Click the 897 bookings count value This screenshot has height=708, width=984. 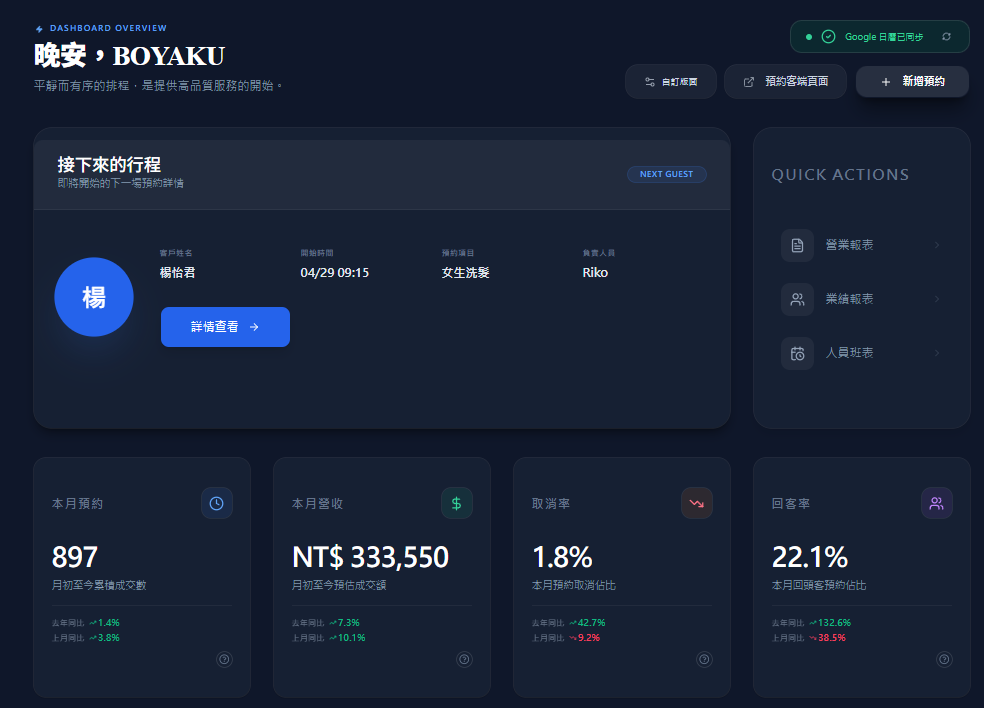click(75, 557)
